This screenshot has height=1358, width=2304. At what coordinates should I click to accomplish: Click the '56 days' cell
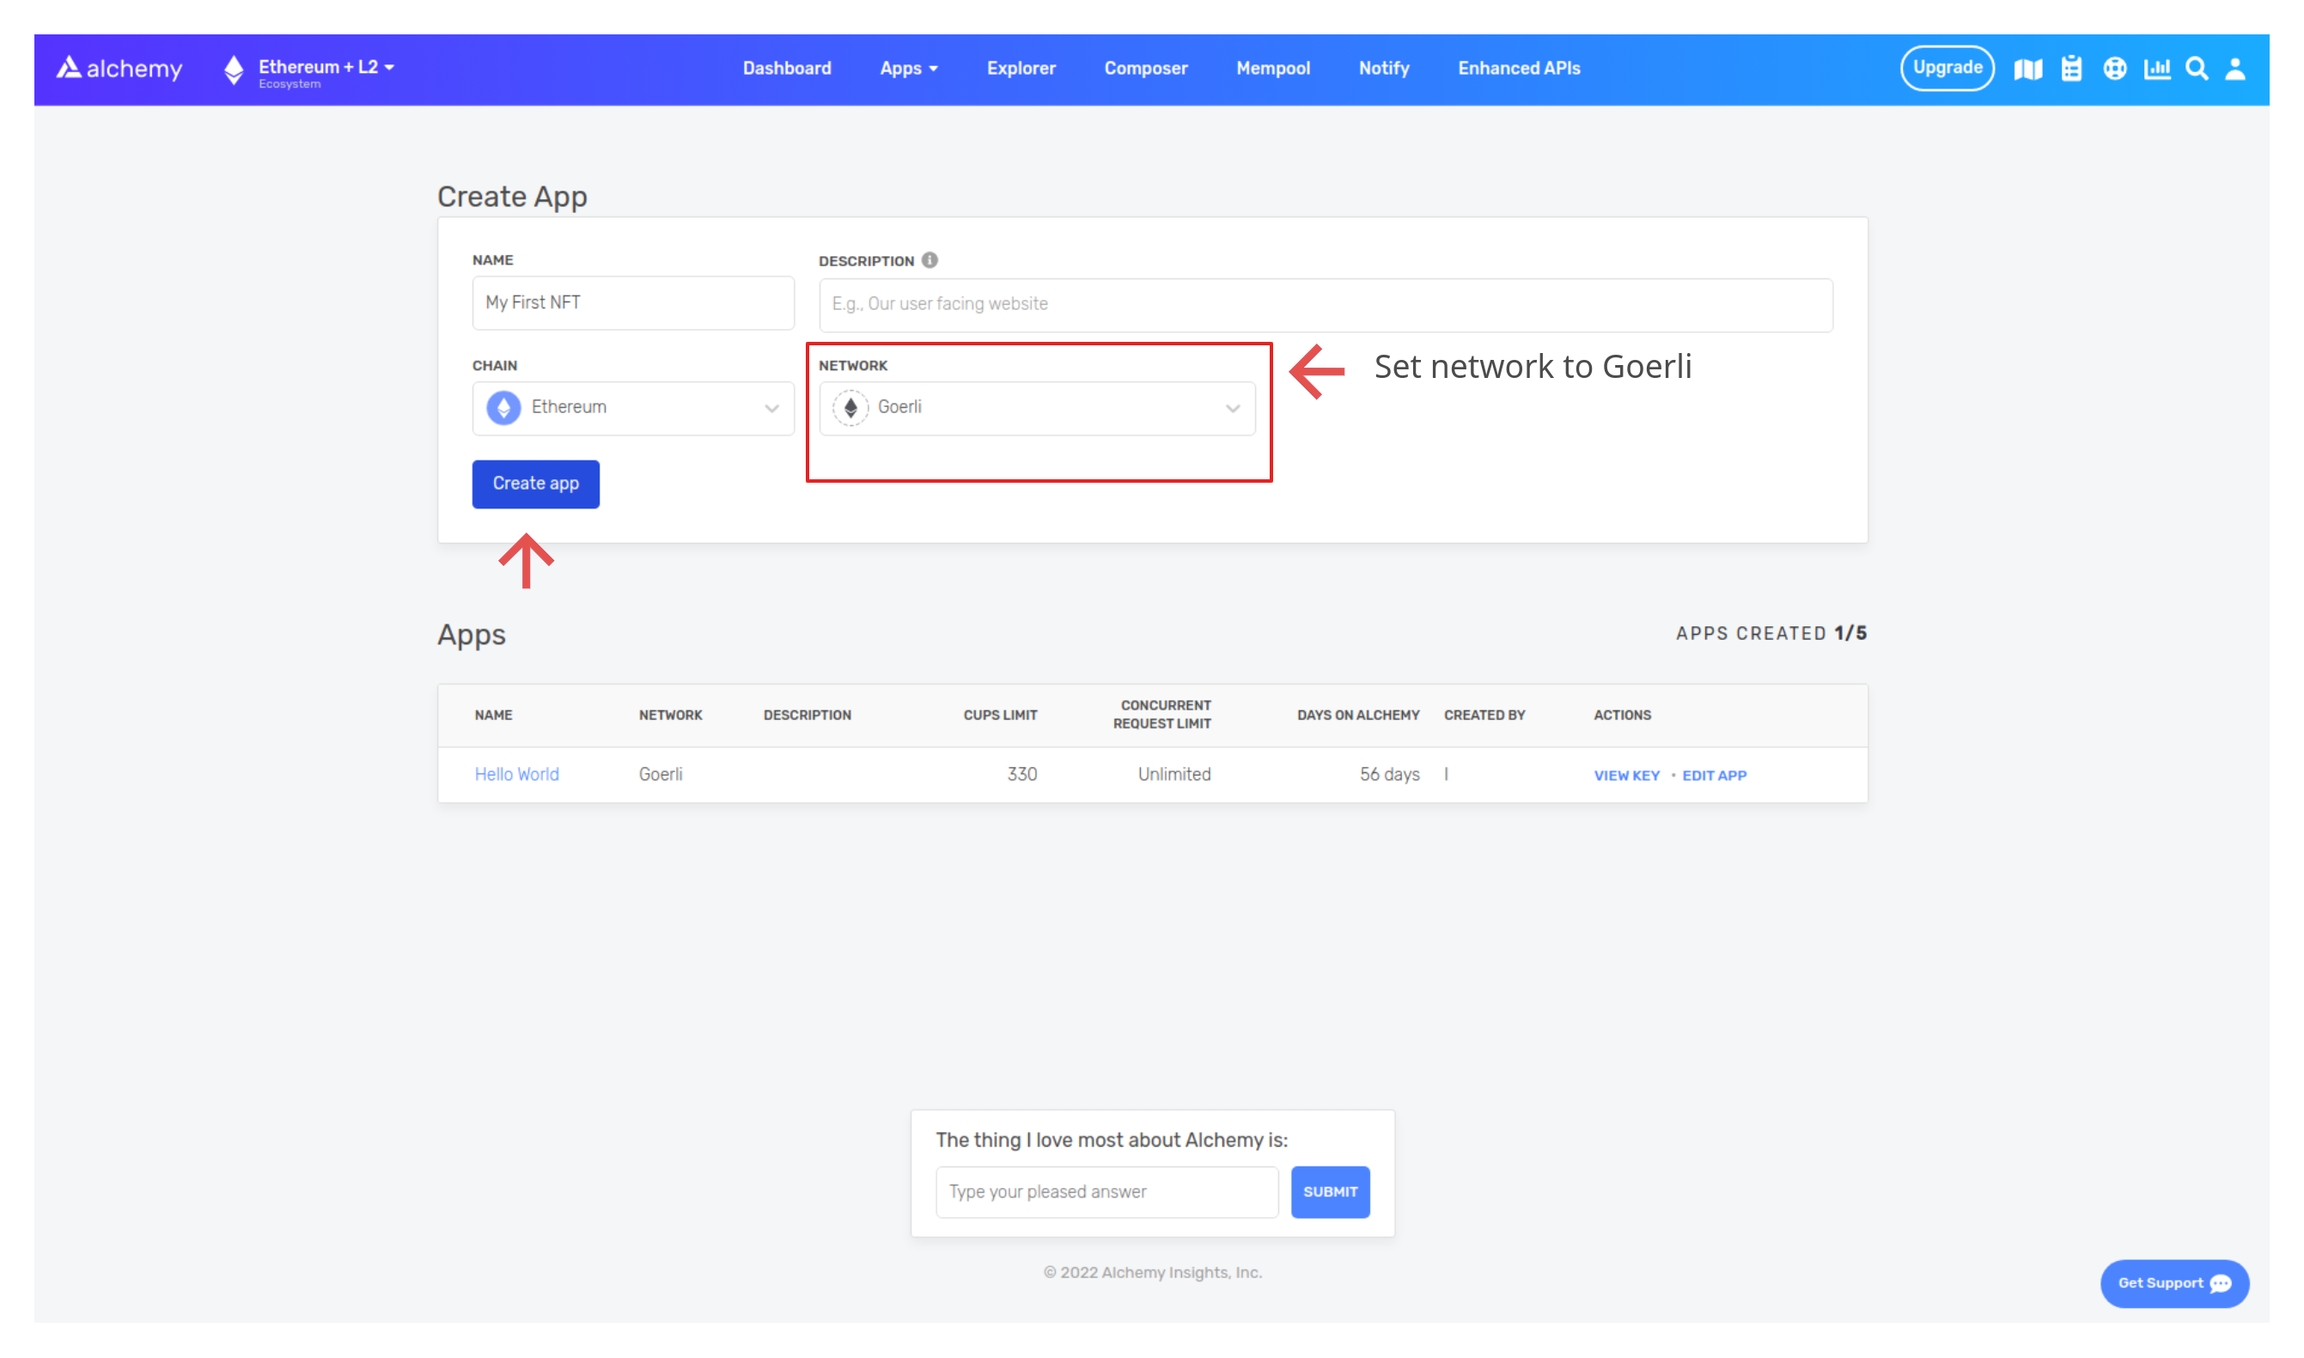tap(1389, 774)
